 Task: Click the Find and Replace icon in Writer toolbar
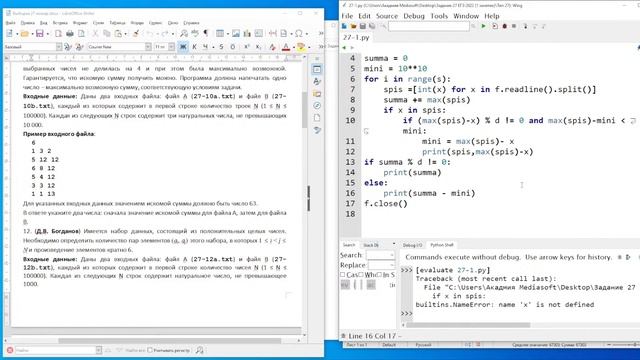(x=184, y=33)
